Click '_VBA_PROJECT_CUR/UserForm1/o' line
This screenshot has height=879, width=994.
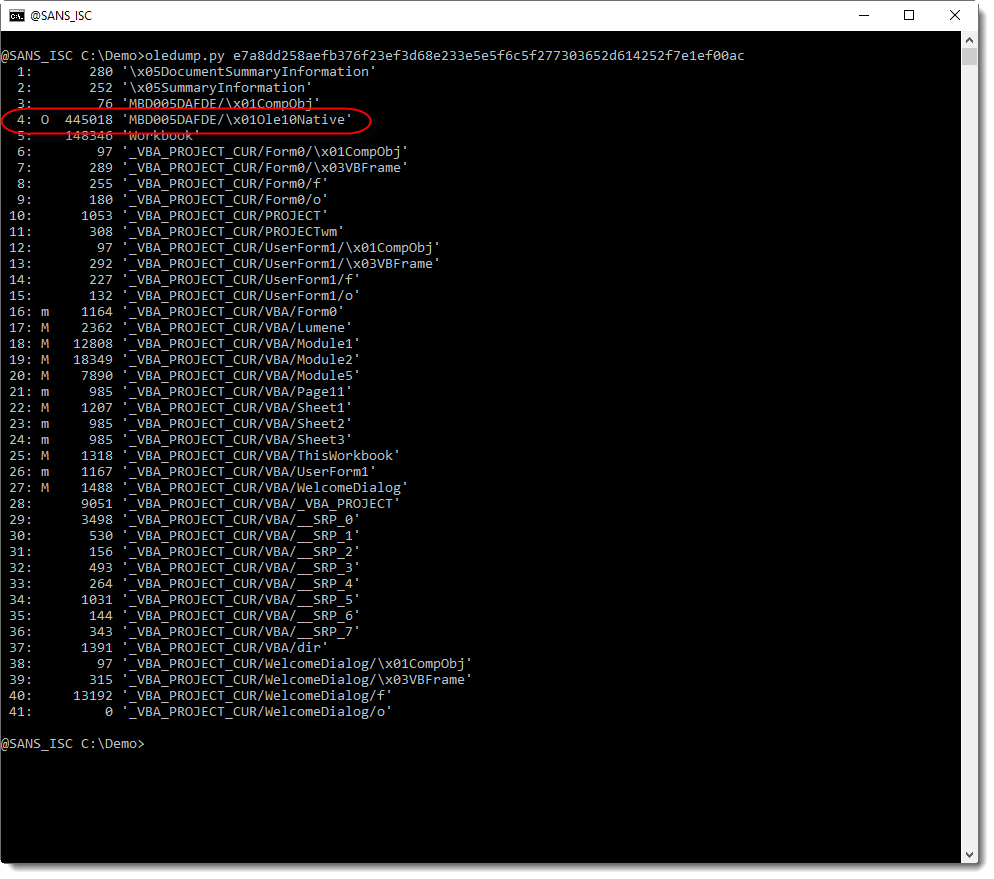coord(184,296)
